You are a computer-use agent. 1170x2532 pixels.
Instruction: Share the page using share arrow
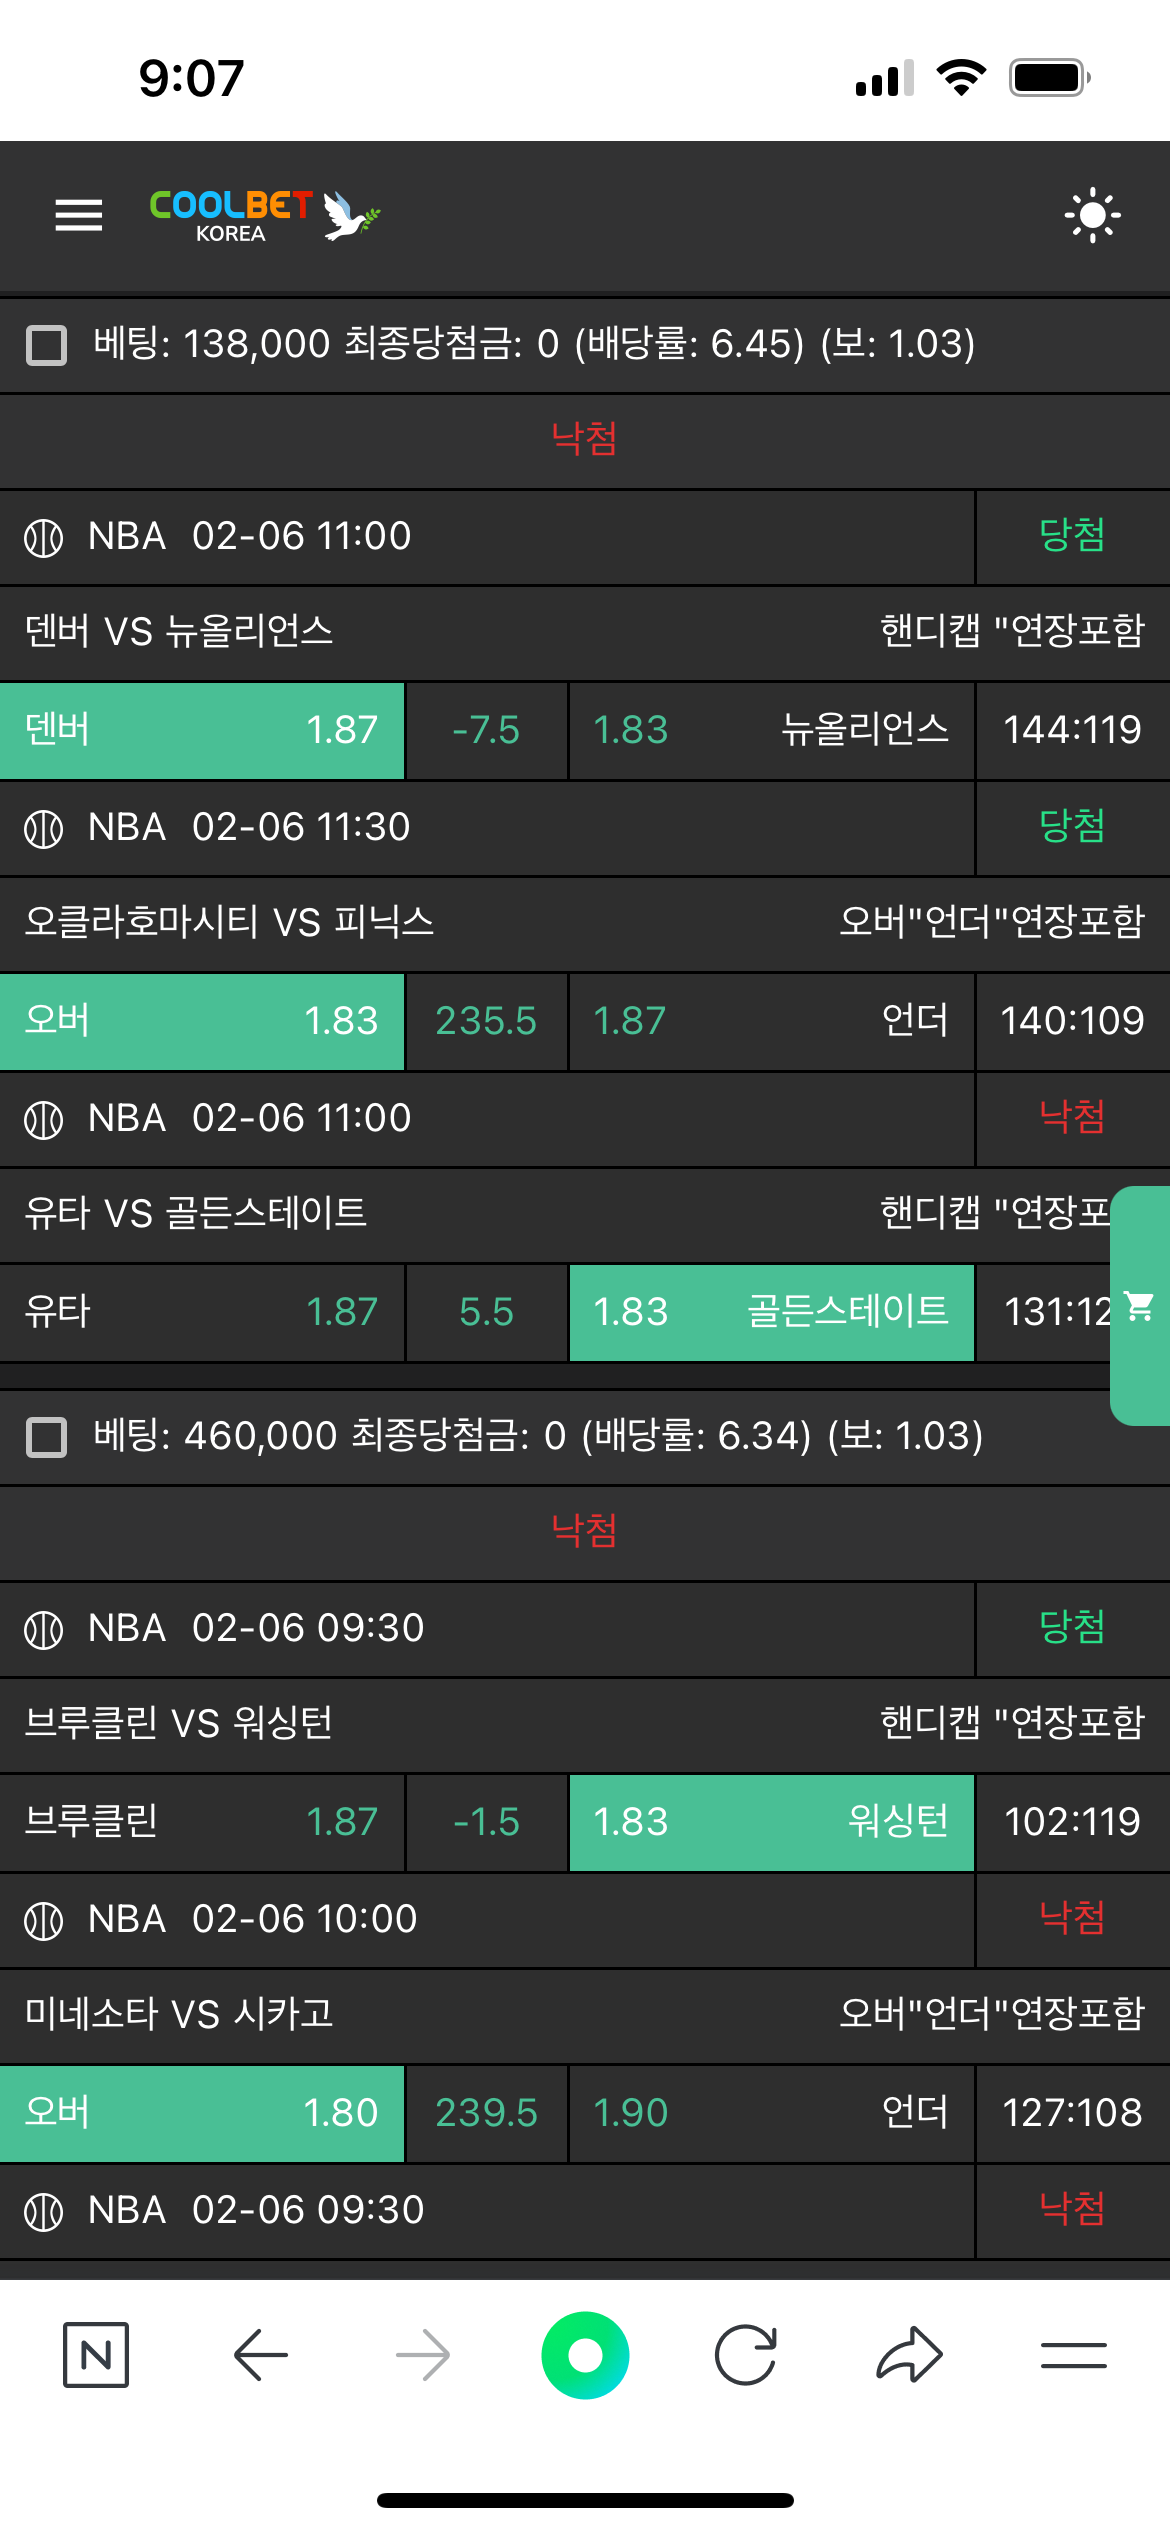coord(909,2355)
